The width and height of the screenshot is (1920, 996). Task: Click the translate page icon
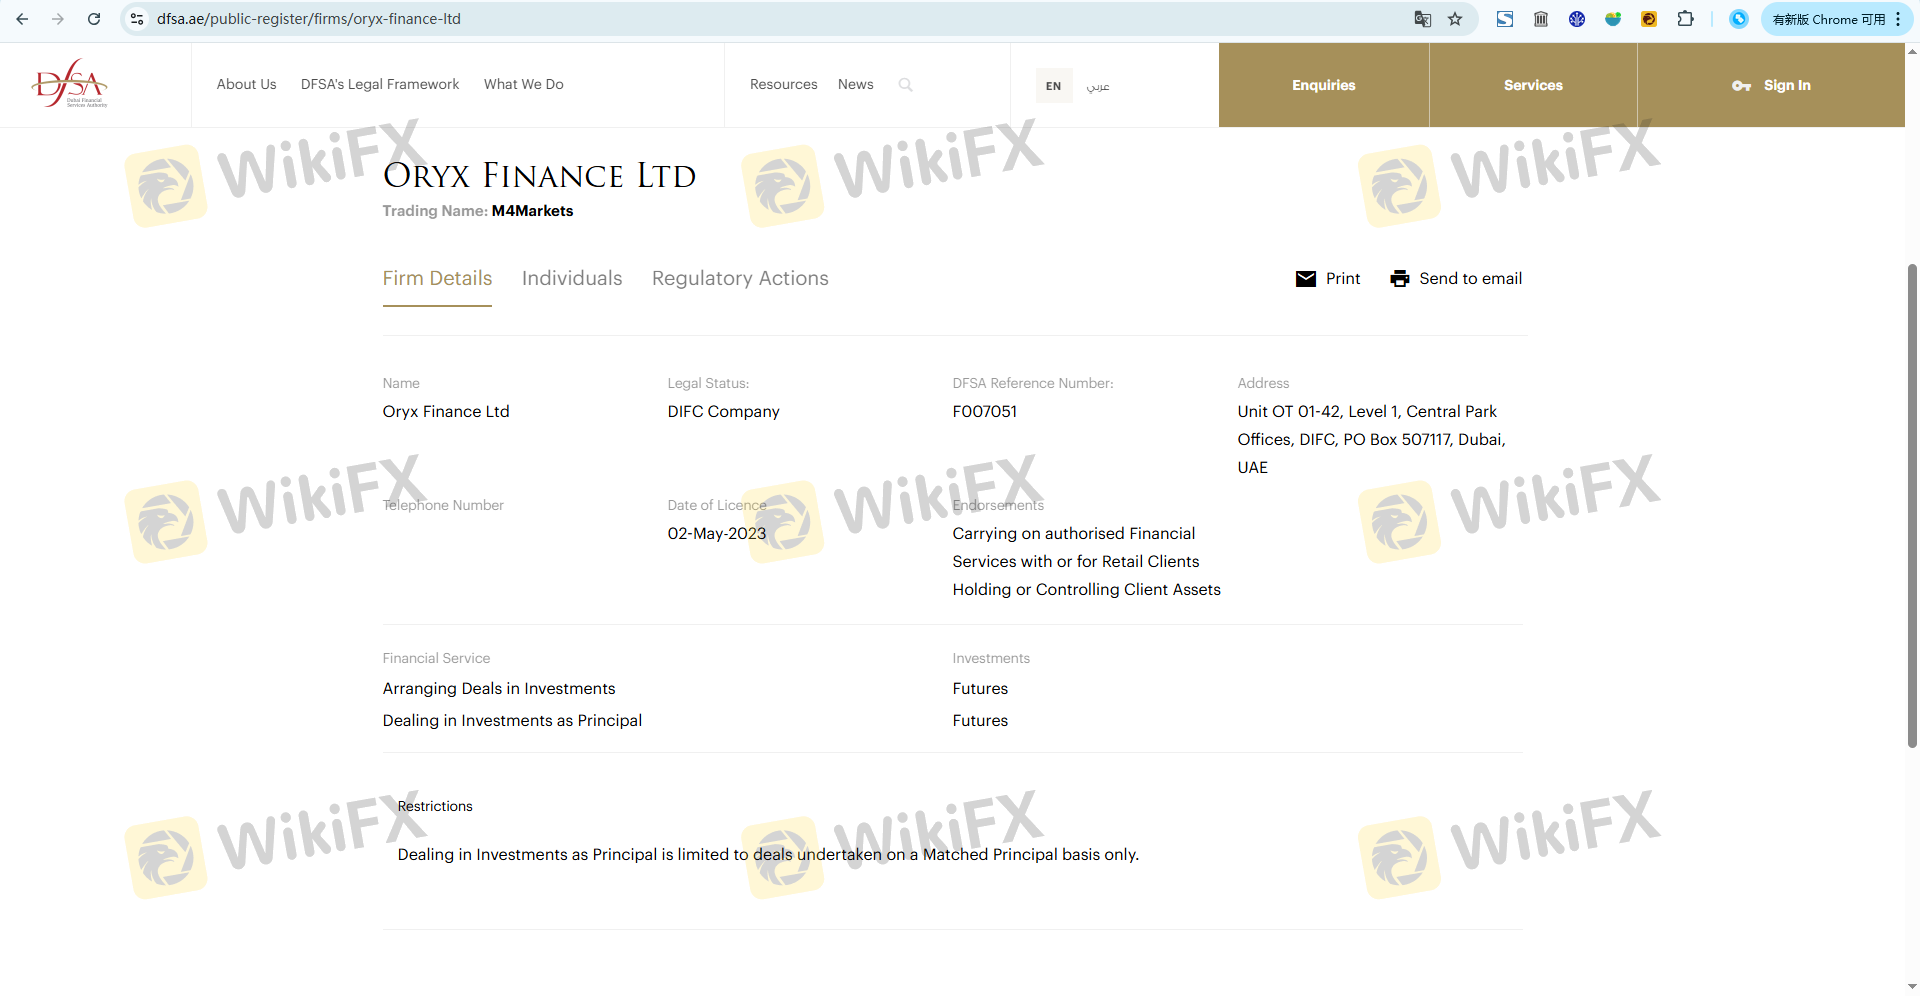(1422, 19)
